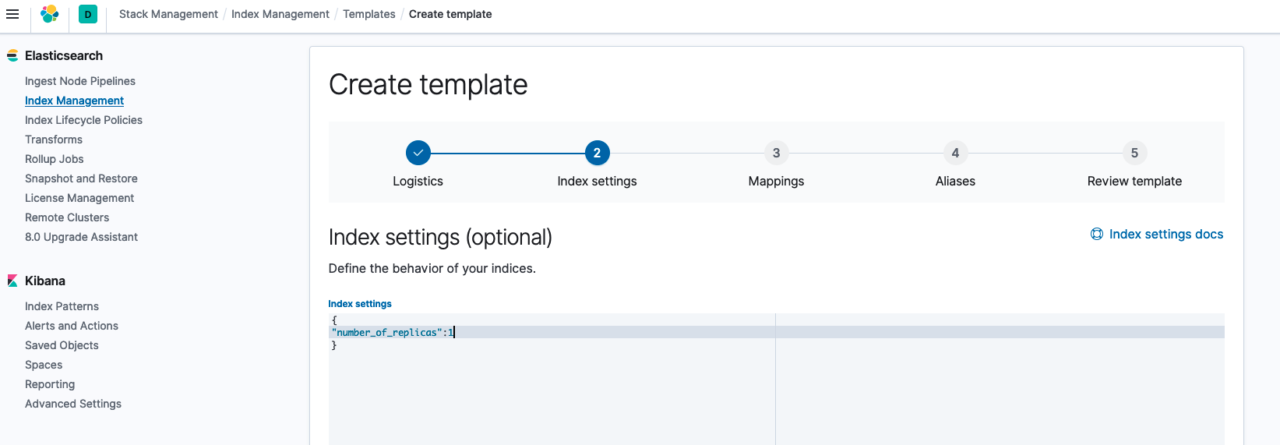Open Ingest Node Pipelines in sidebar
Viewport: 1280px width, 445px height.
click(80, 81)
